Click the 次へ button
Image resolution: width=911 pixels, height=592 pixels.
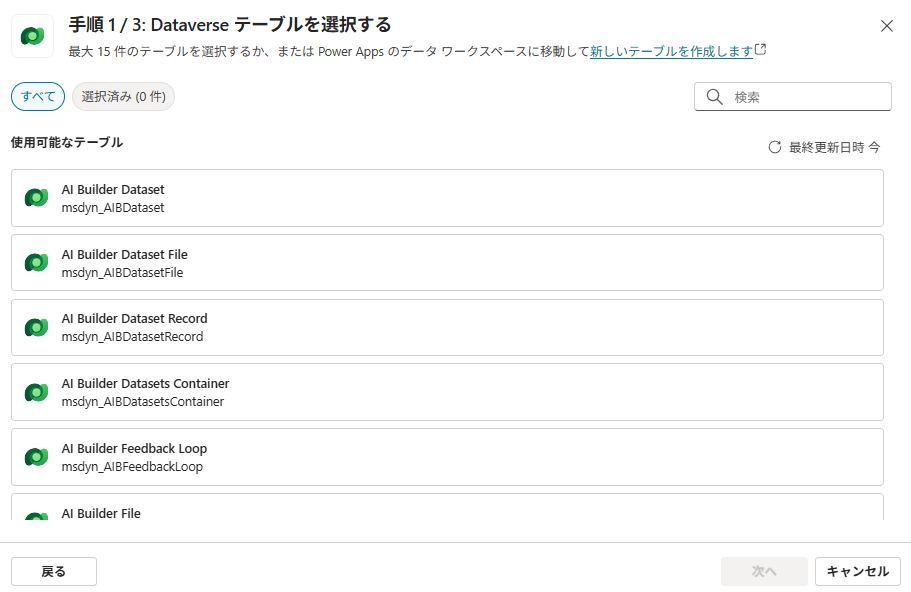[x=764, y=572]
